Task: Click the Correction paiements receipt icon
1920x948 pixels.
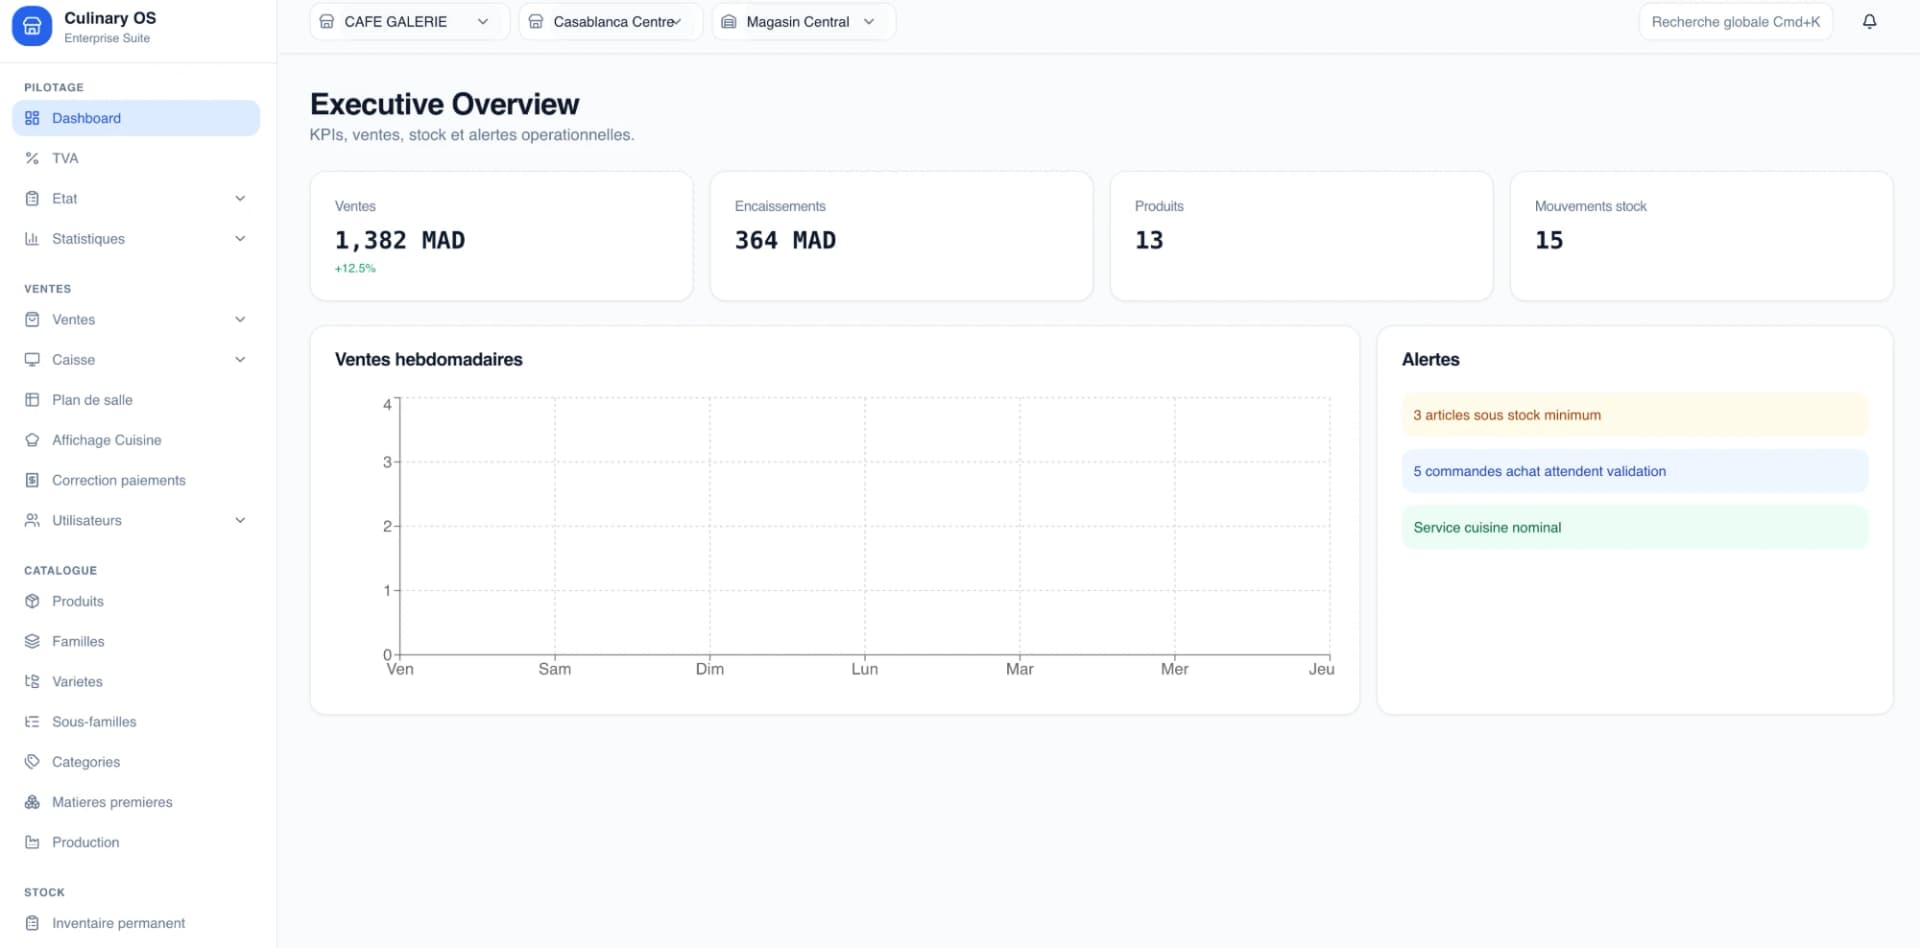Action: [x=32, y=480]
